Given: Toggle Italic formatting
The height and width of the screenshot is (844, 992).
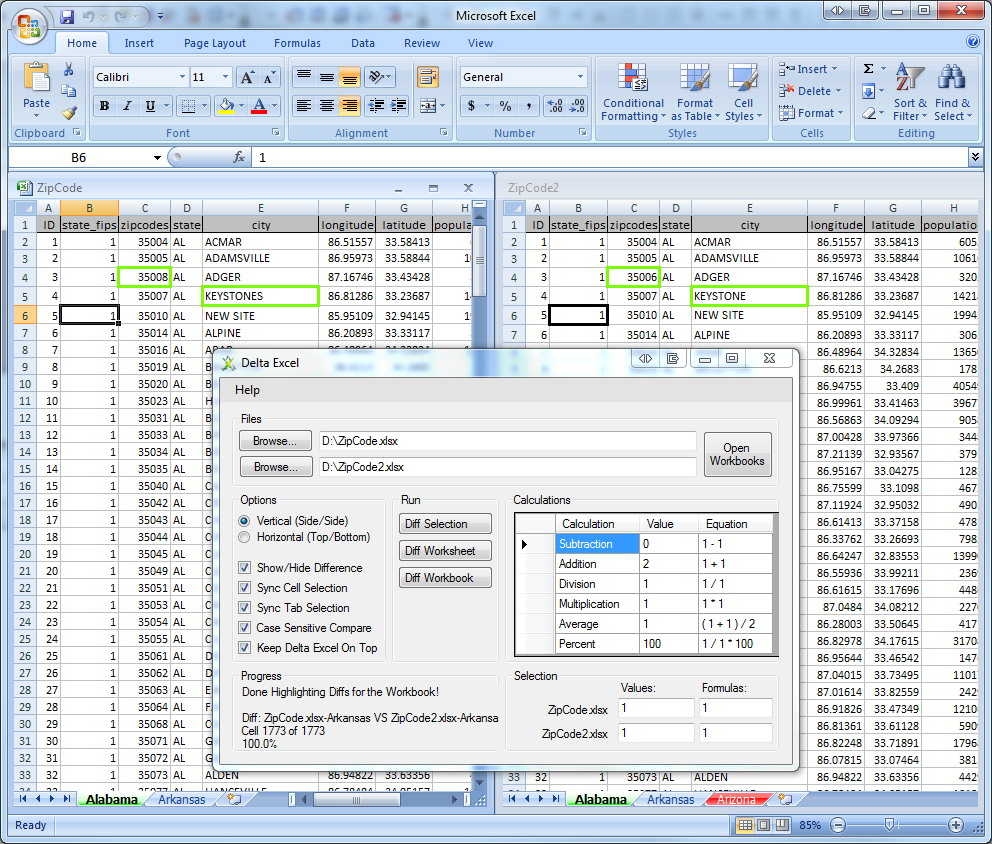Looking at the screenshot, I should pos(127,106).
